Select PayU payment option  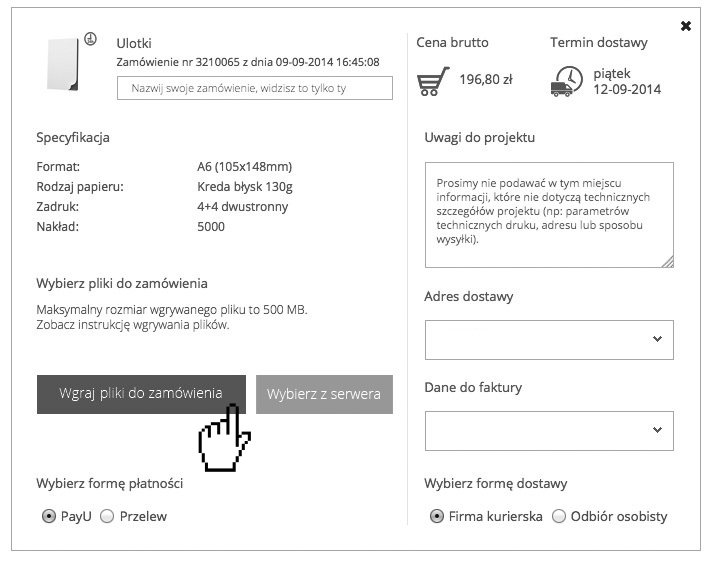(48, 517)
